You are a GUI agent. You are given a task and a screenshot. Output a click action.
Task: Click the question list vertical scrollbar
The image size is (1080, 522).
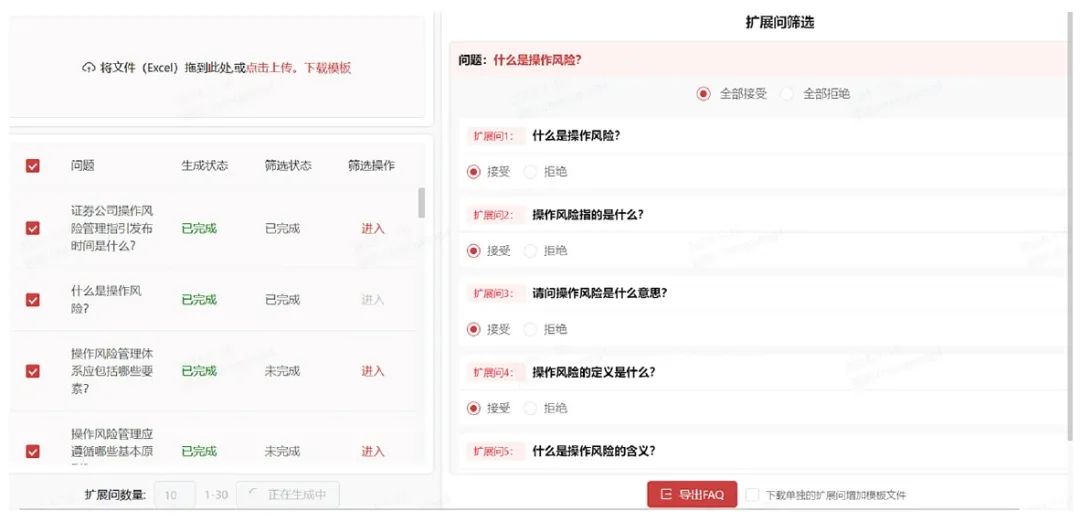422,202
